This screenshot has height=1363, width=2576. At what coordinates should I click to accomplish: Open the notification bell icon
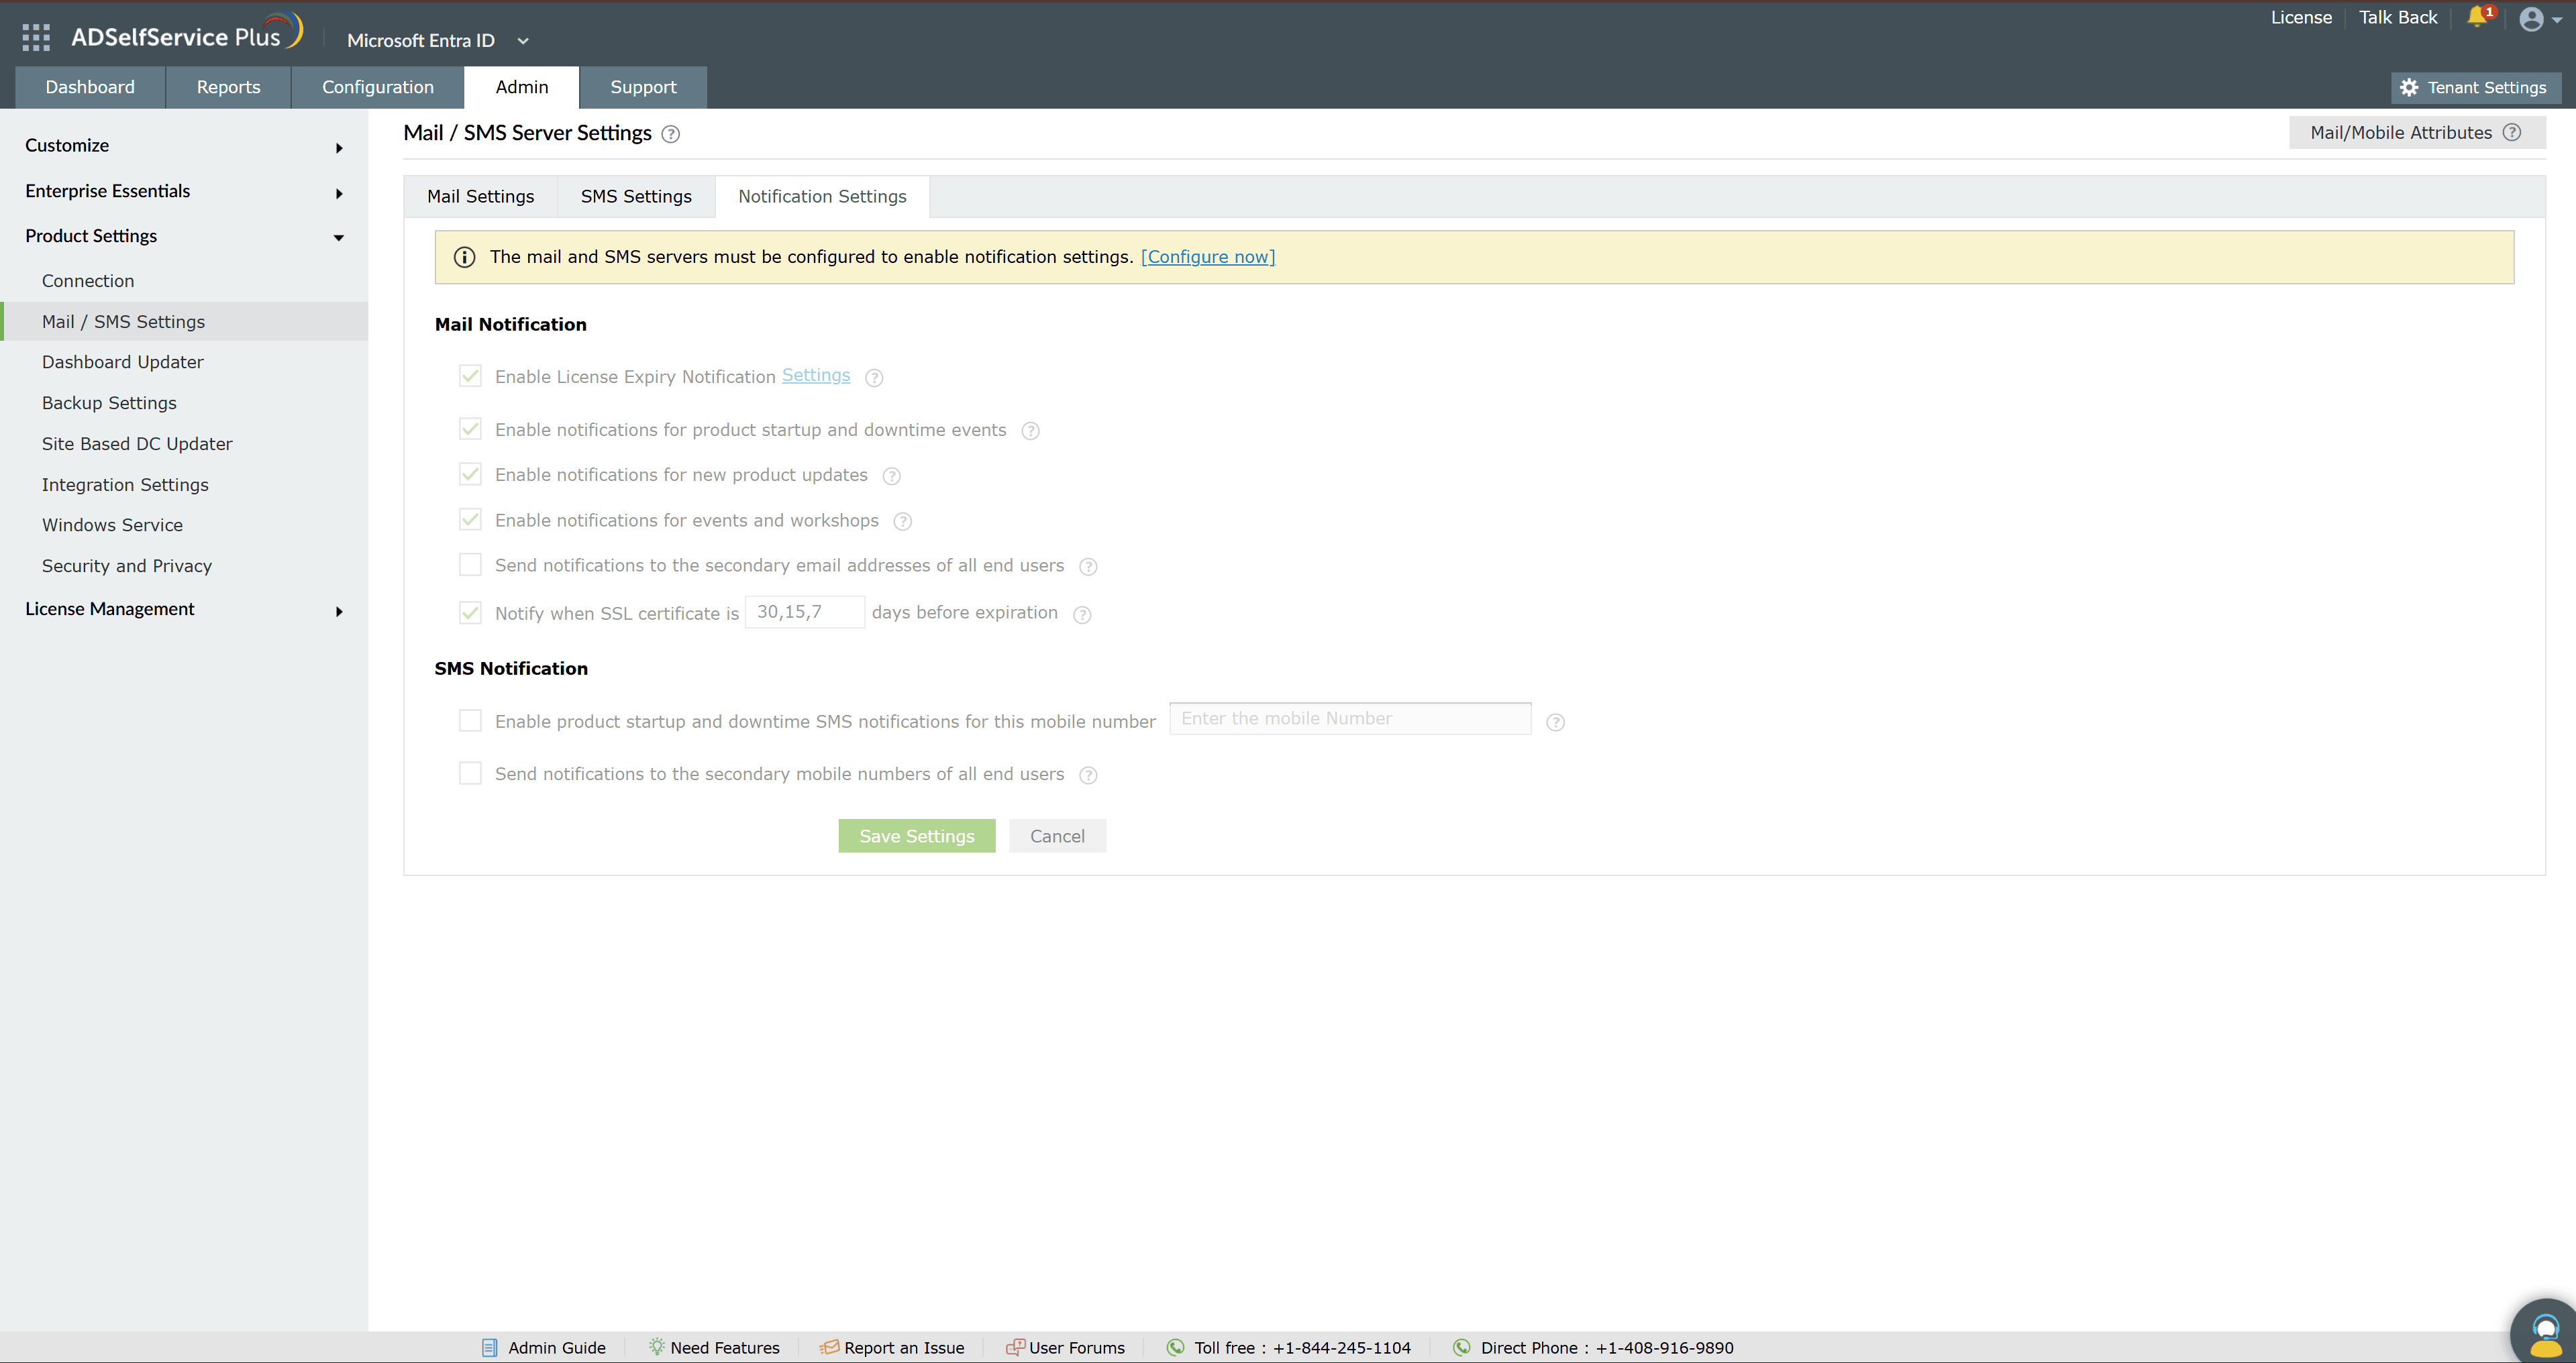click(x=2478, y=17)
